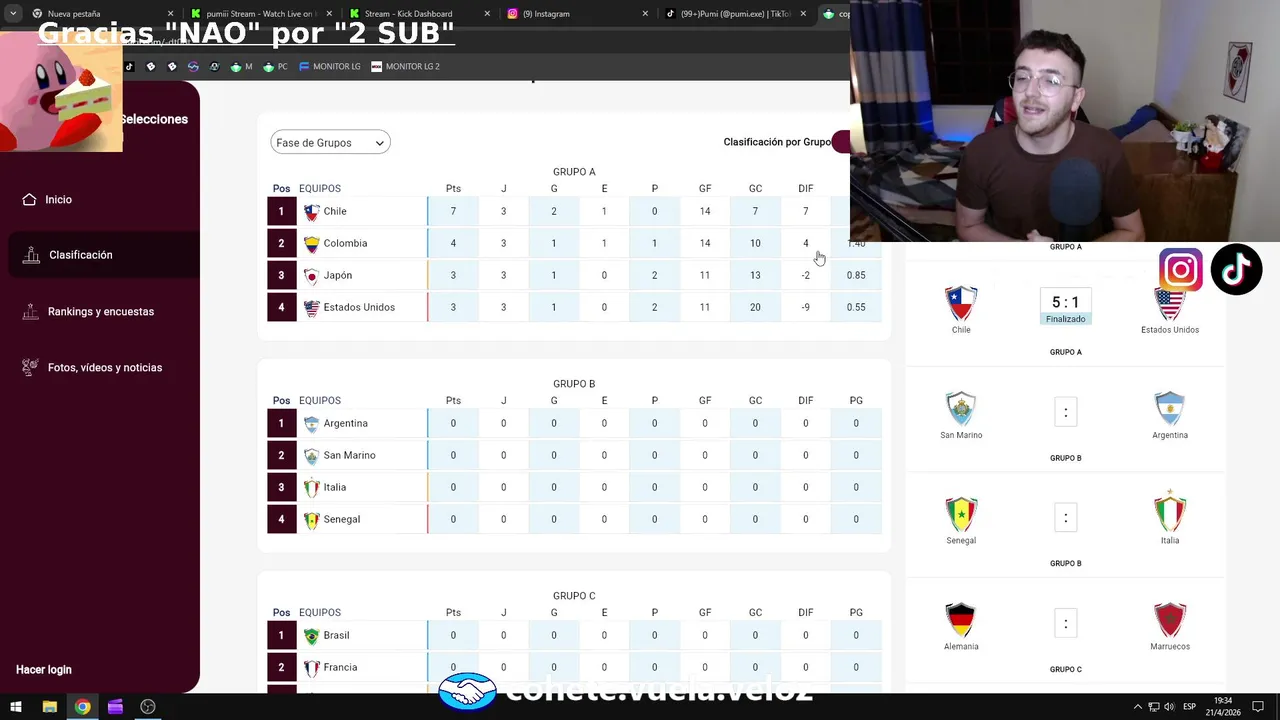Toggle Clasificación por Grupo switch
The image size is (1280, 720).
pos(840,142)
